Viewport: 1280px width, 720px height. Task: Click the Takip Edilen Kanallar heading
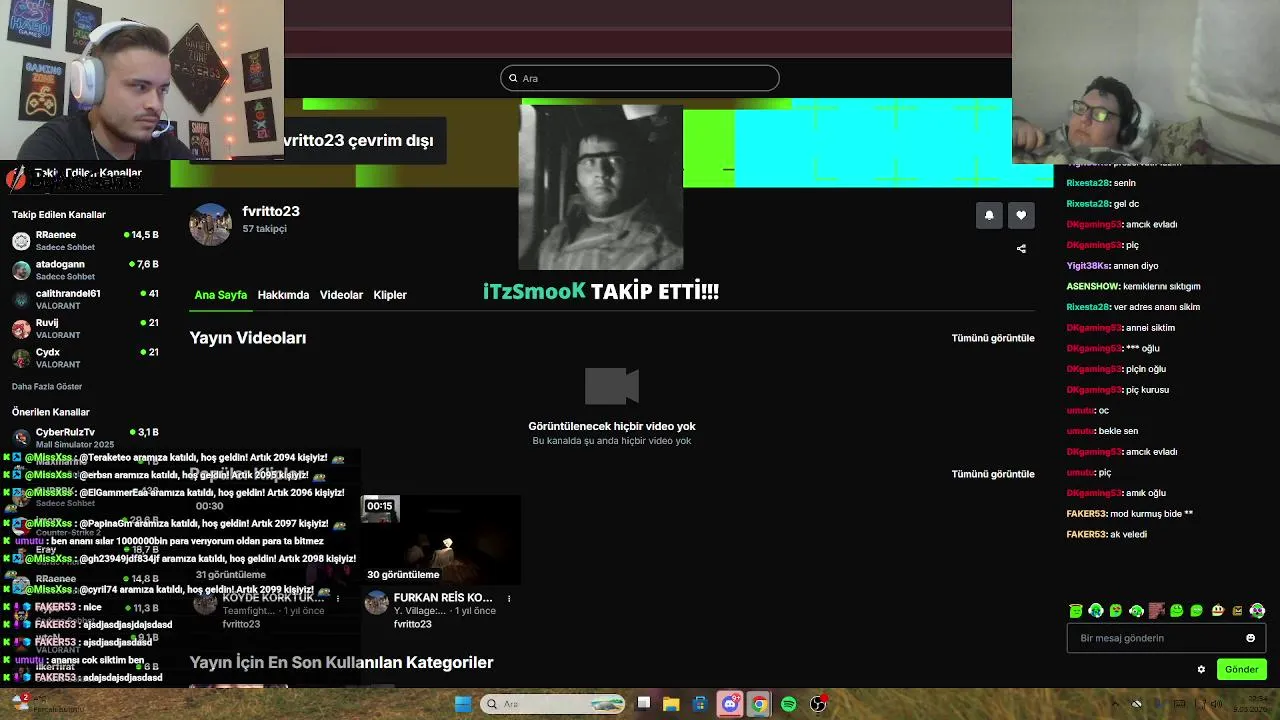point(59,215)
